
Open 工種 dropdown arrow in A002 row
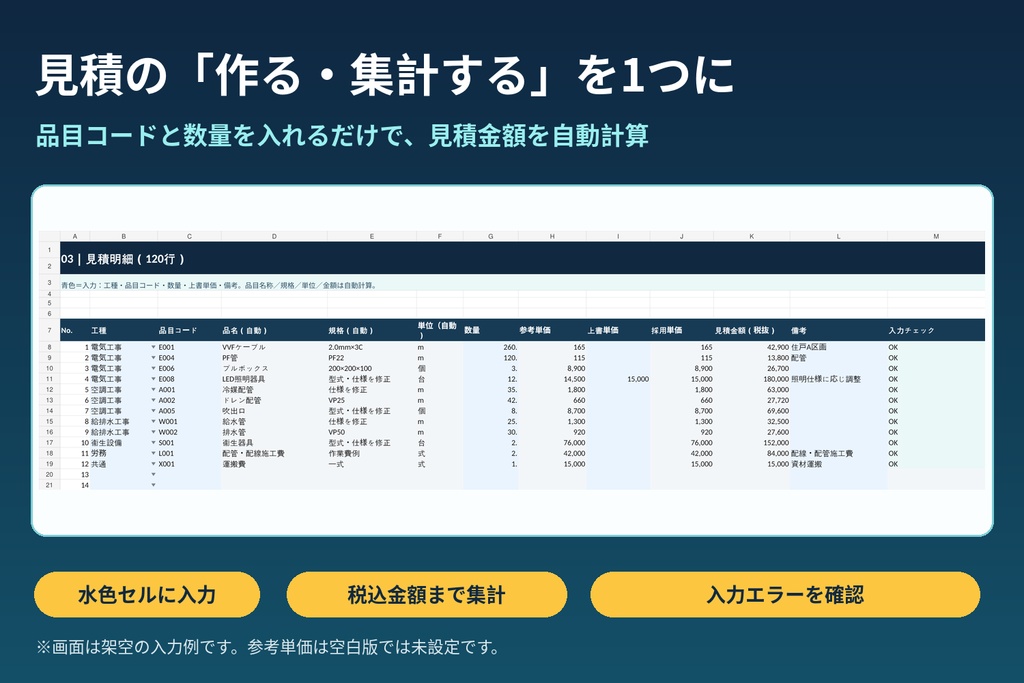click(153, 400)
